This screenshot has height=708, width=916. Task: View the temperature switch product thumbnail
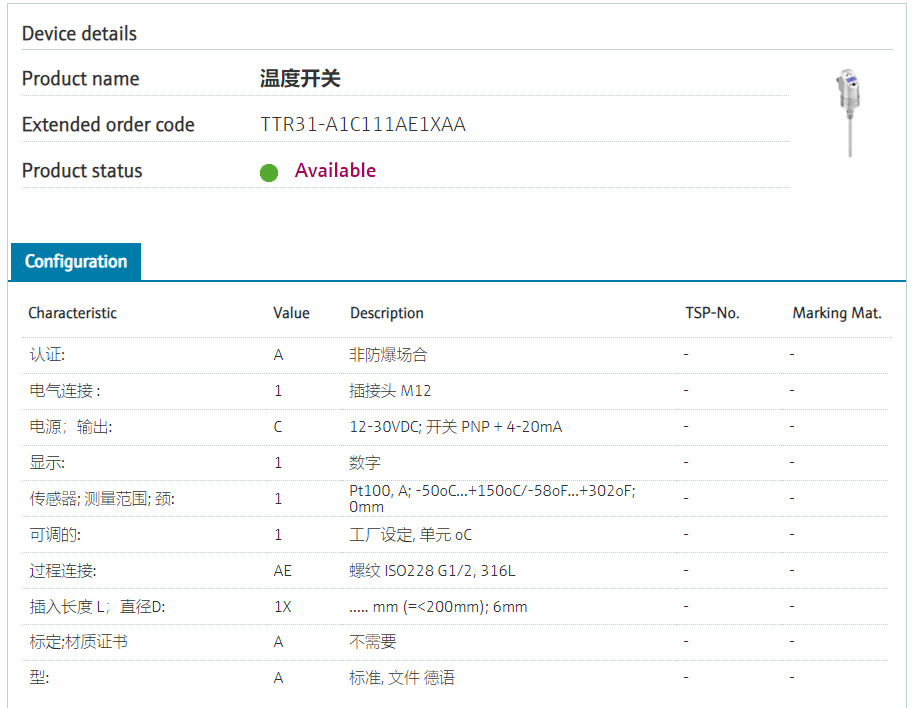(849, 113)
